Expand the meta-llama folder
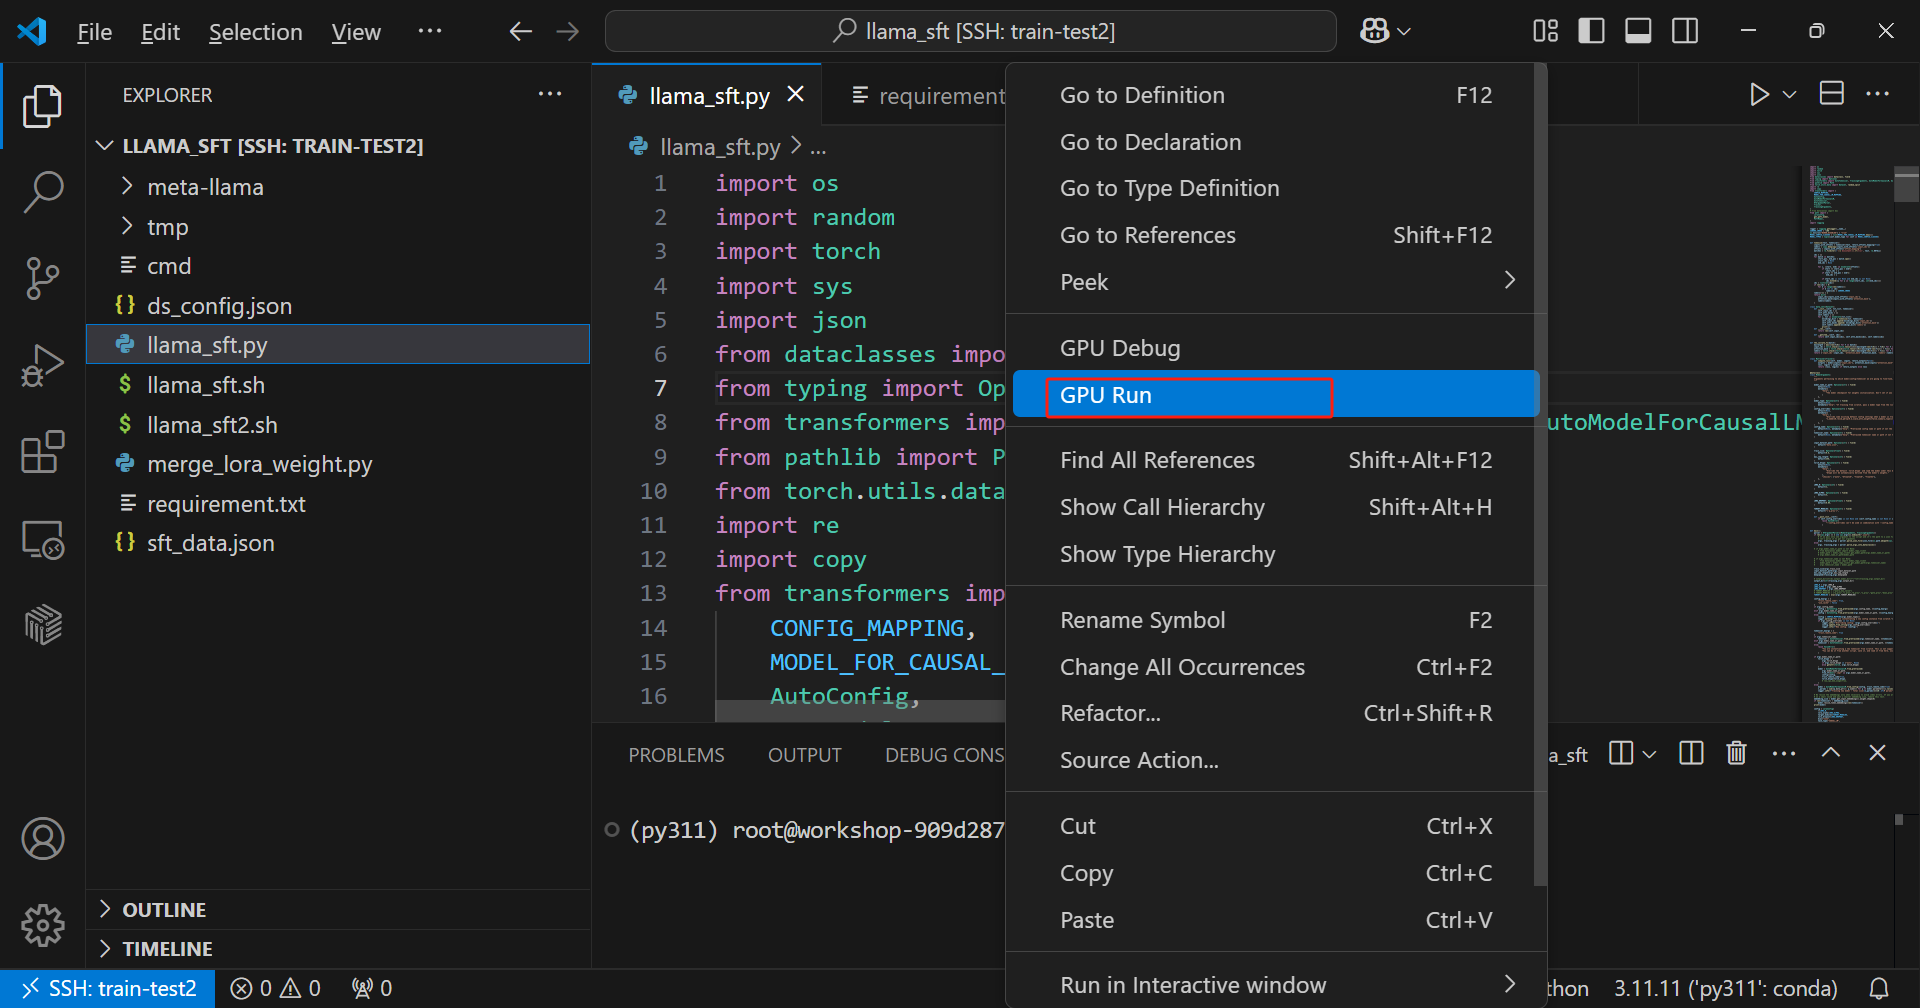Viewport: 1920px width, 1008px height. 205,187
